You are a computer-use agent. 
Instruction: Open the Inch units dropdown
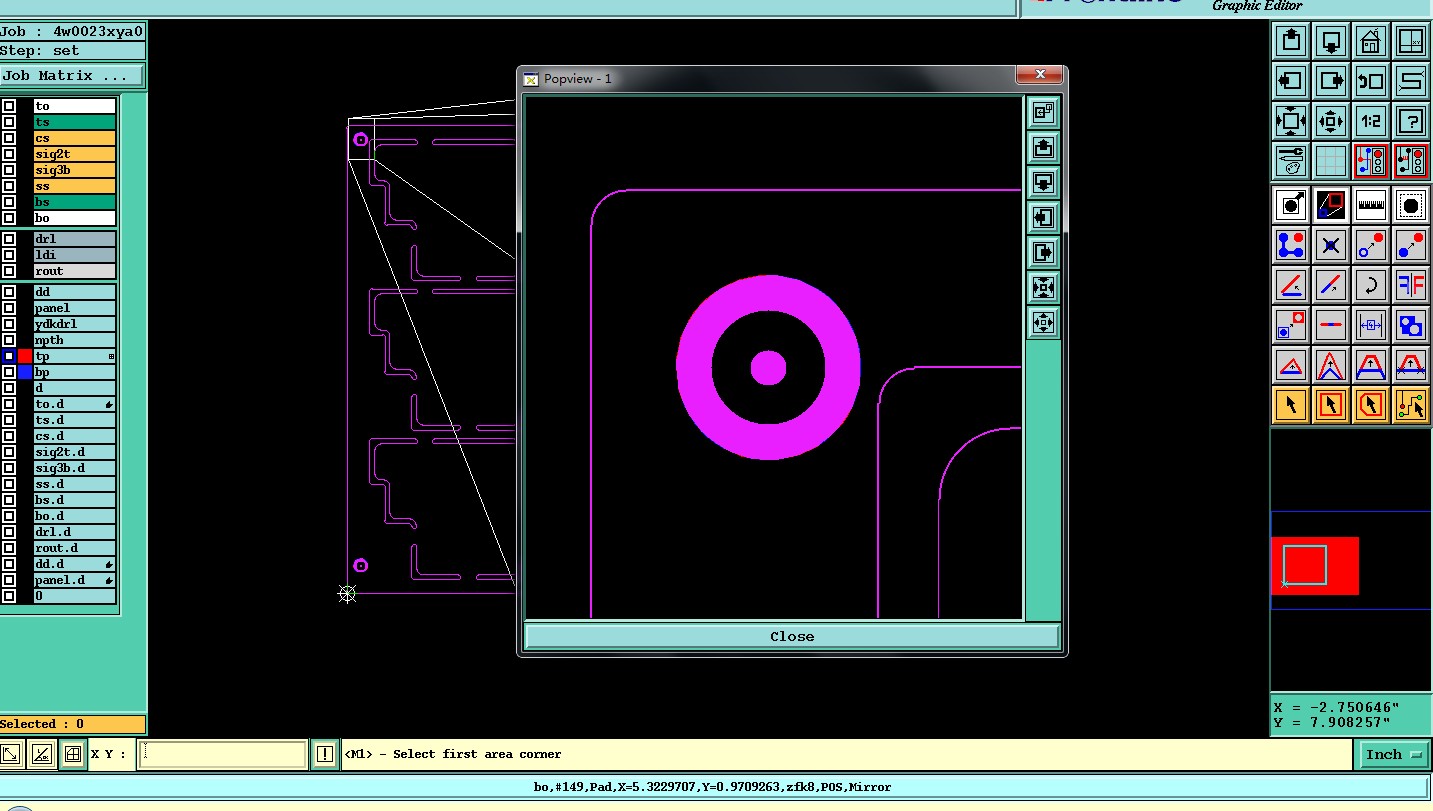click(1394, 754)
